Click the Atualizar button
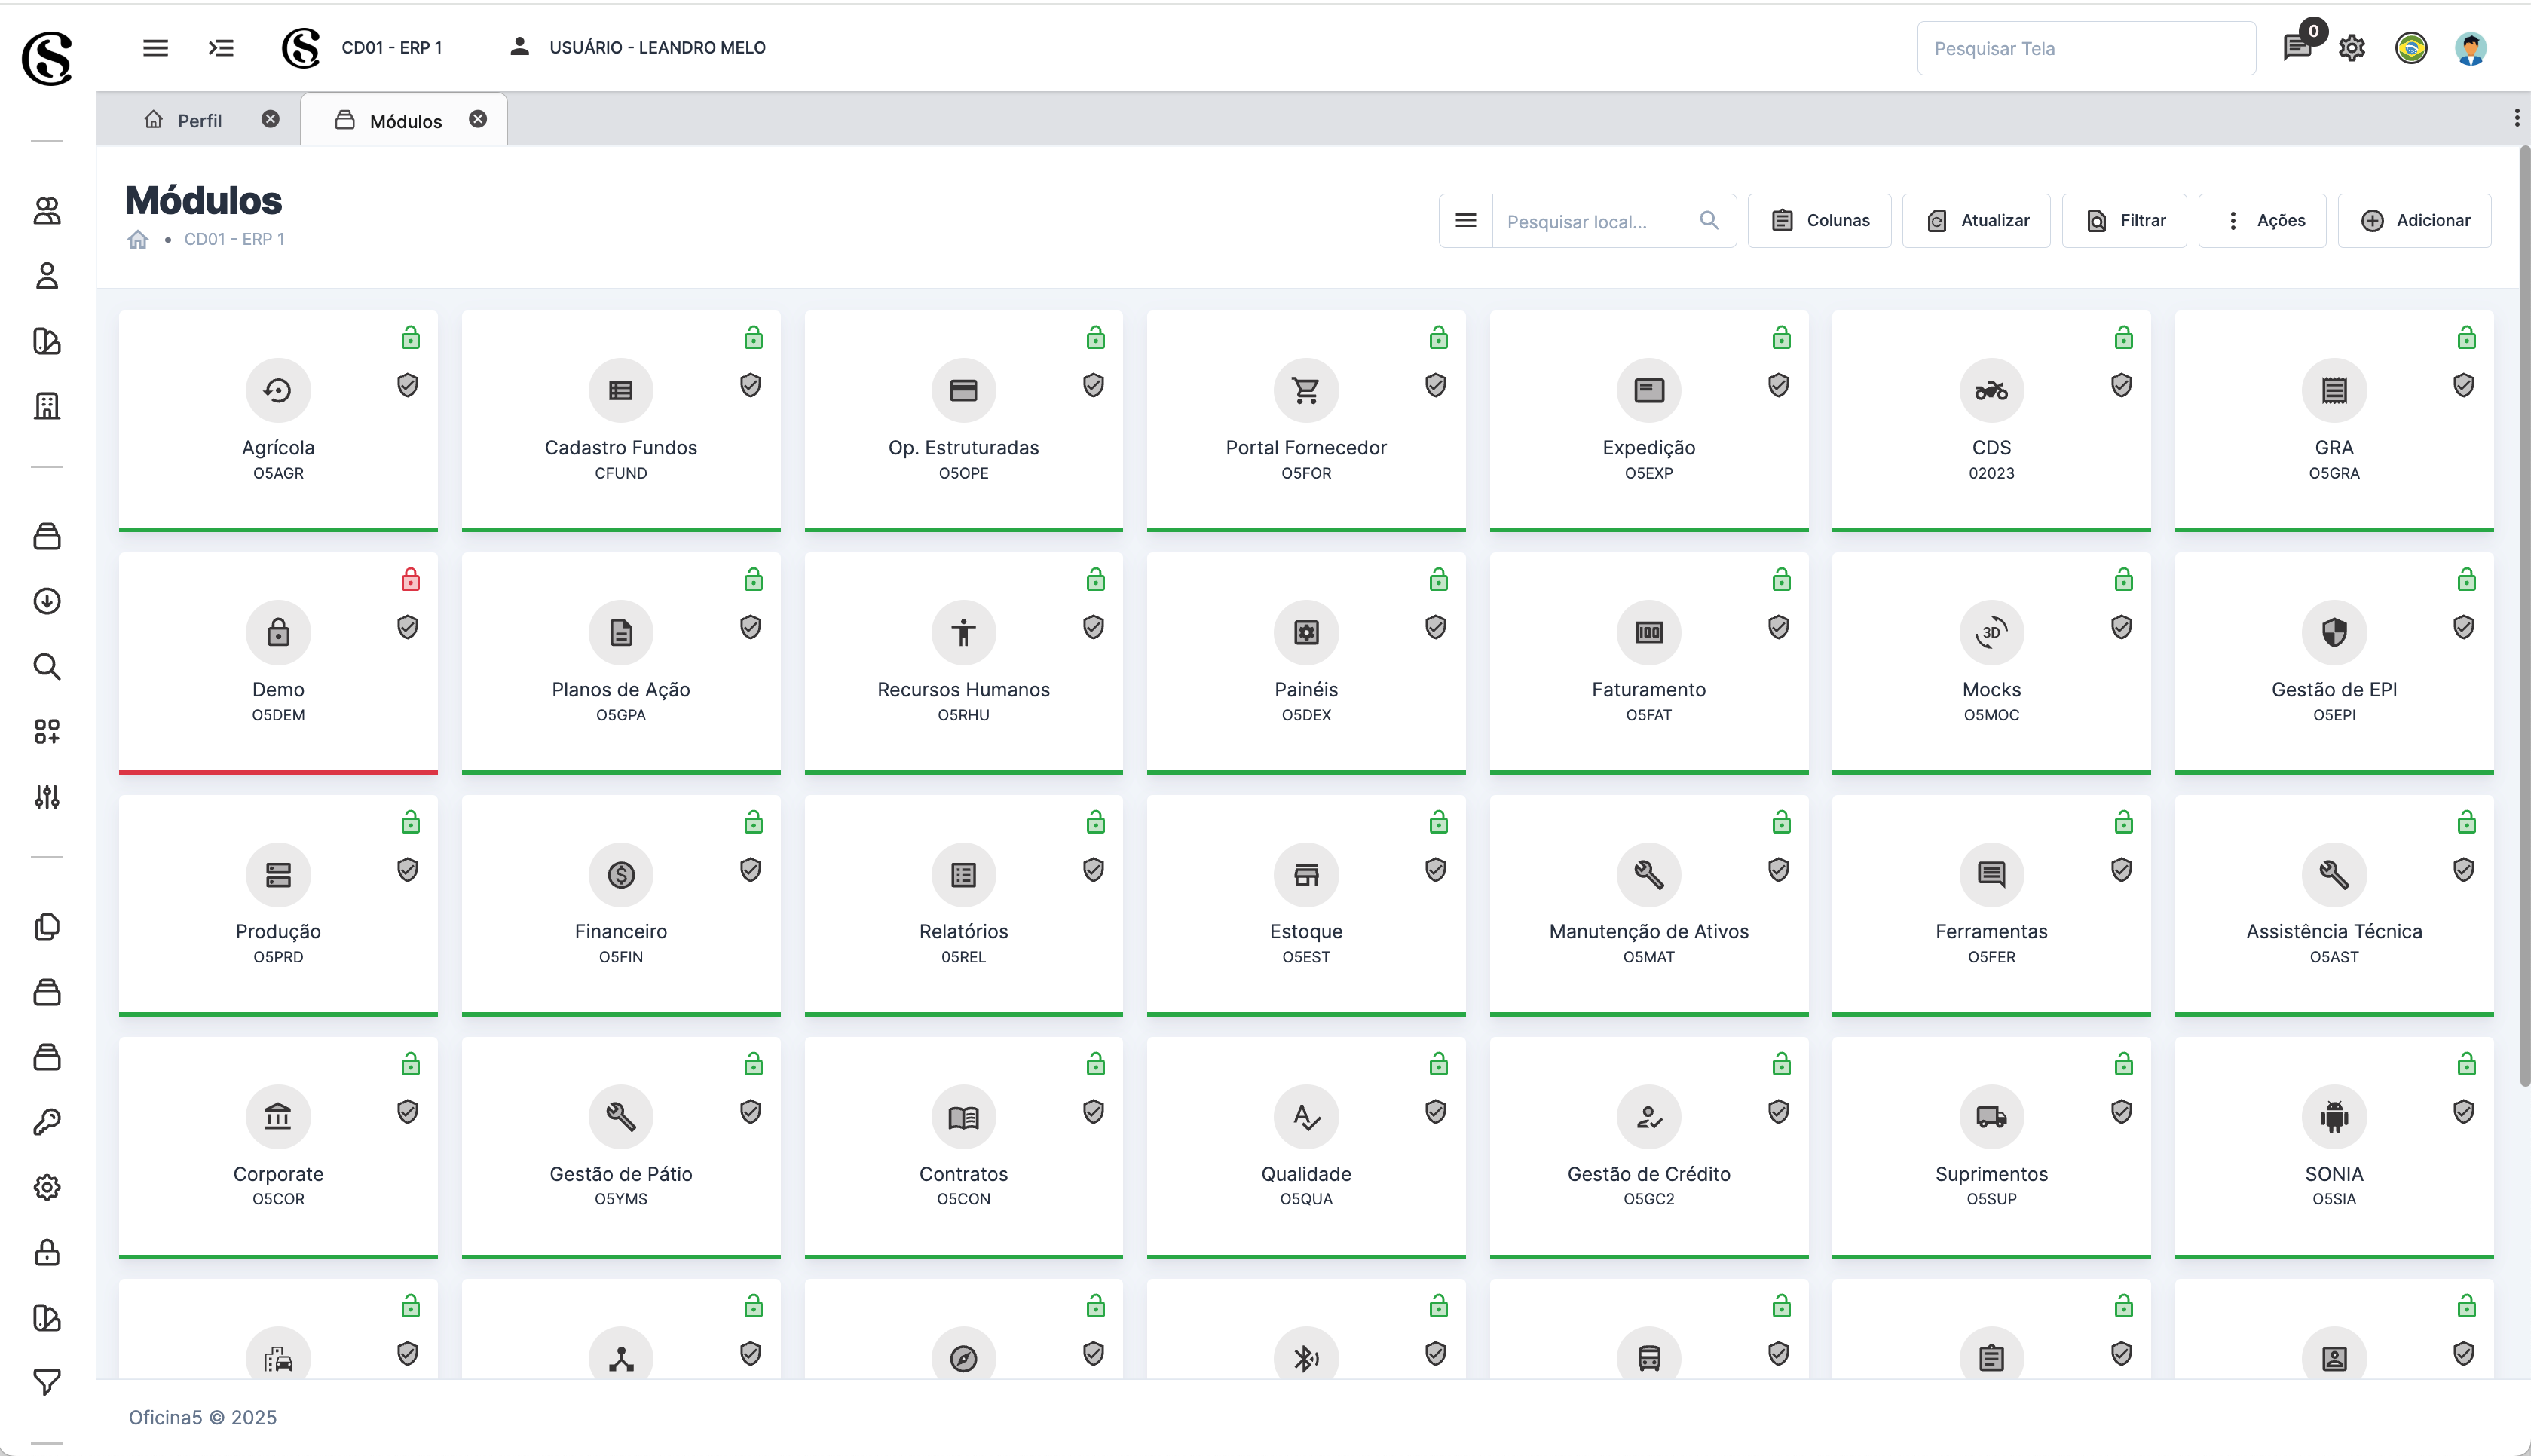Screen dimensions: 2531x1456 [1976, 220]
